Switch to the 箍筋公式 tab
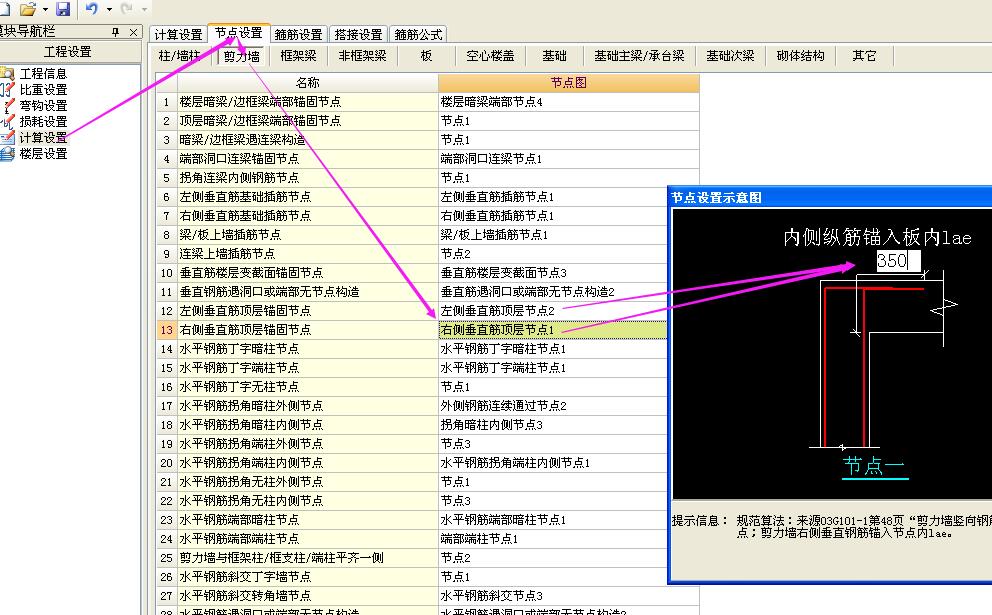 418,34
